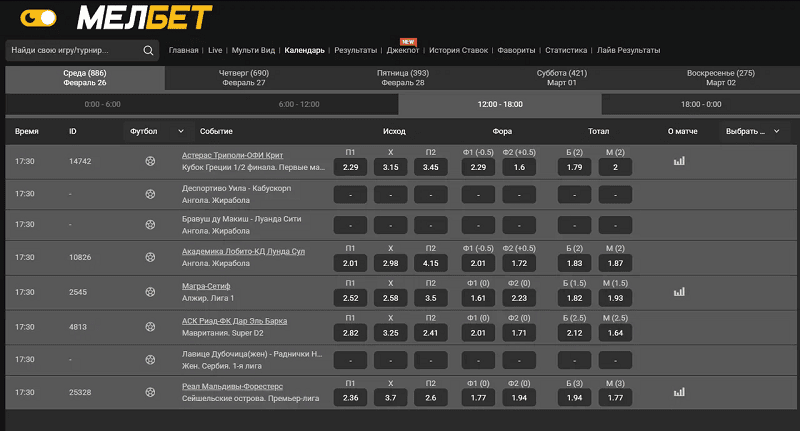
Task: Open the Результаты menu item
Action: (x=355, y=50)
